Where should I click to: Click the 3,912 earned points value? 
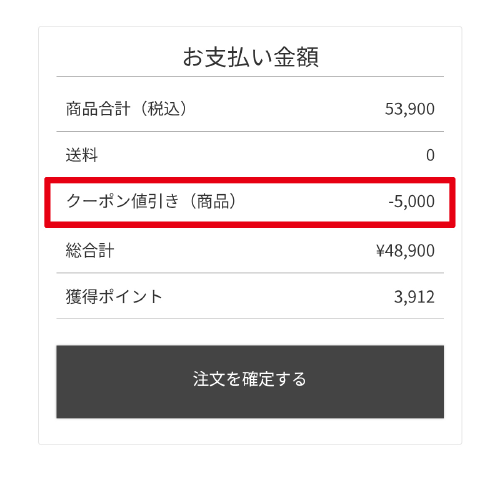(414, 297)
